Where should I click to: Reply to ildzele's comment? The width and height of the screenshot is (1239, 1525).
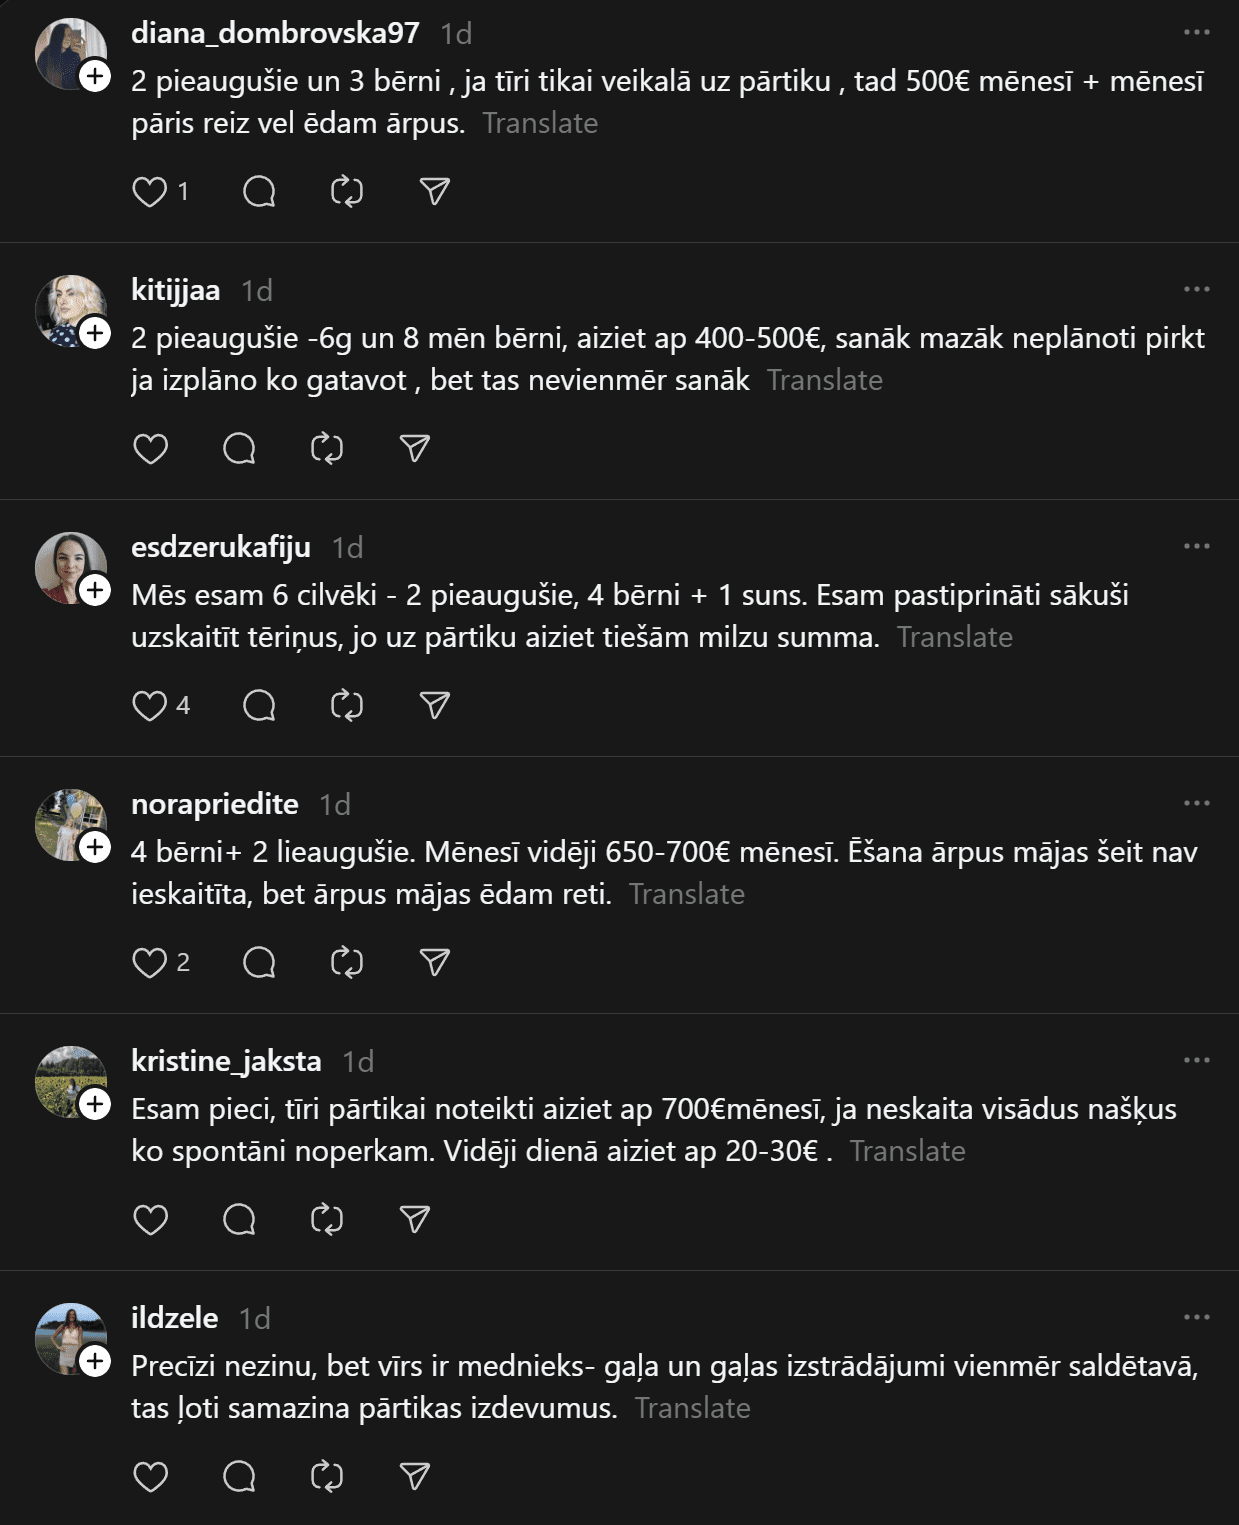coord(239,1476)
